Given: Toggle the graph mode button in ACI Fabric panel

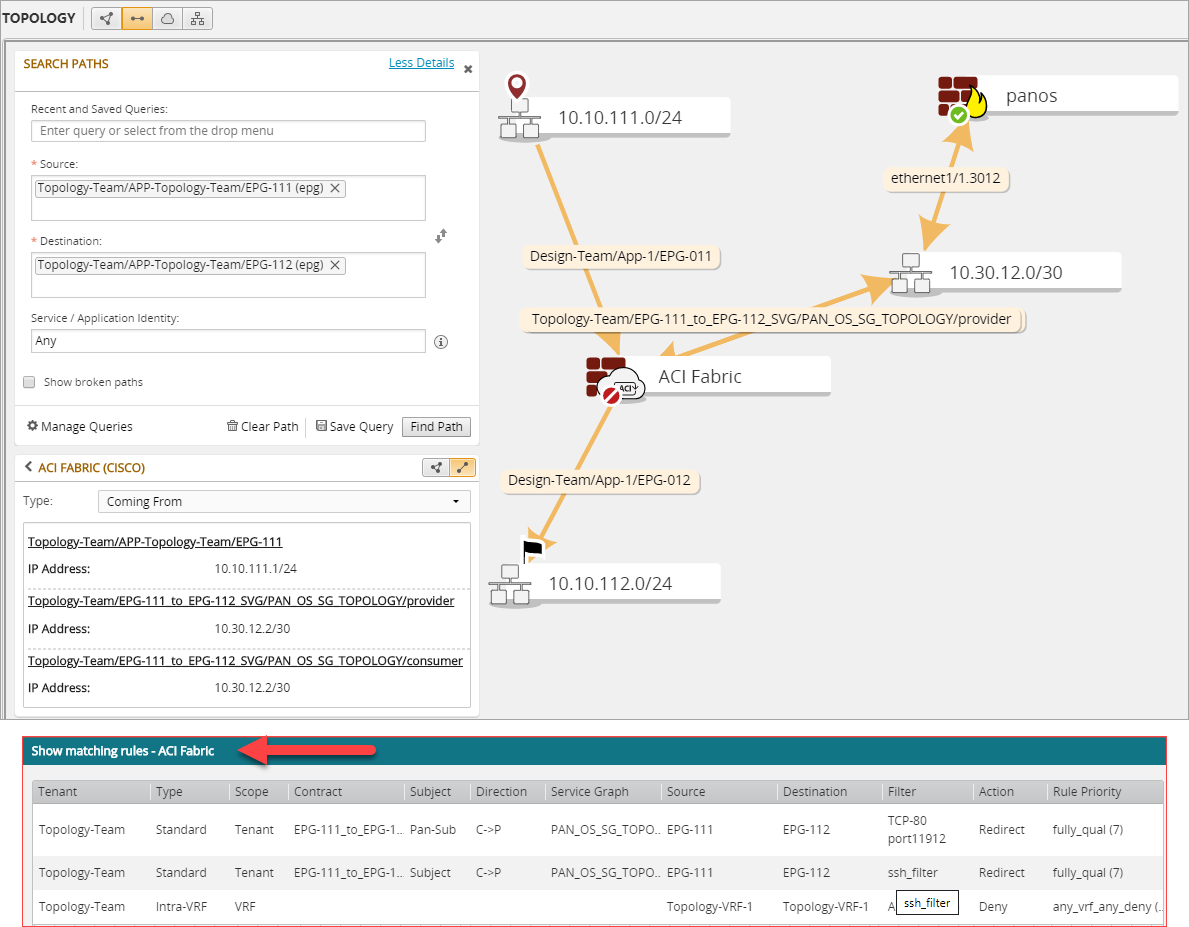Looking at the screenshot, I should [x=435, y=467].
